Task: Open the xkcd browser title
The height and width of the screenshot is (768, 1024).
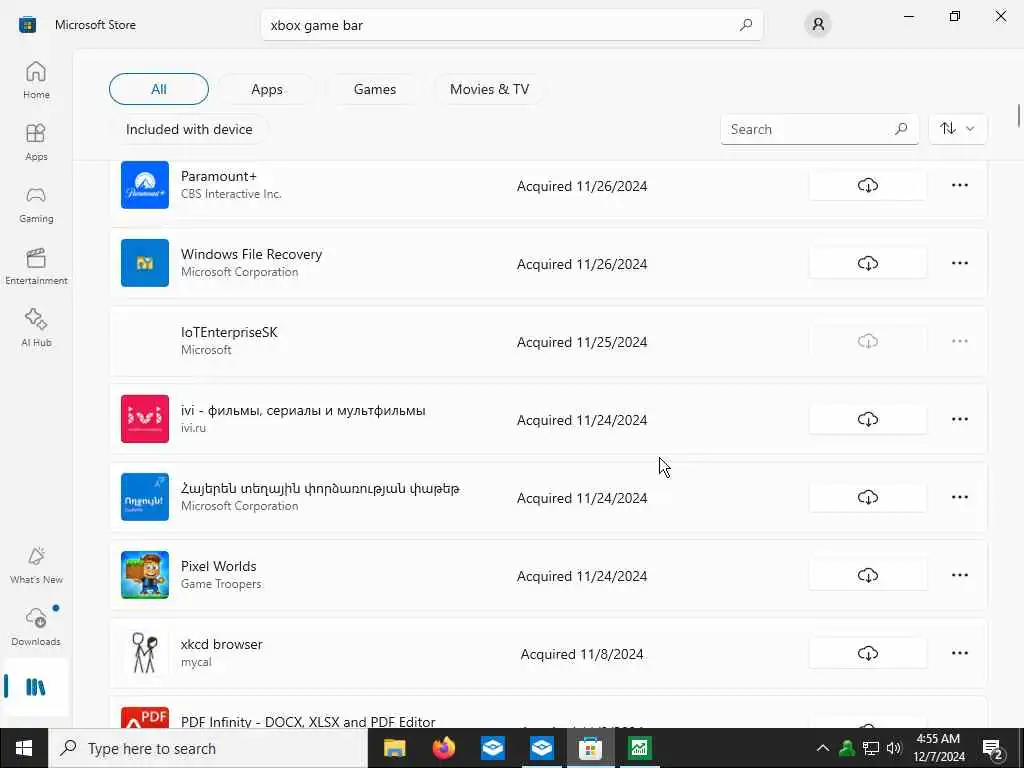Action: tap(221, 644)
